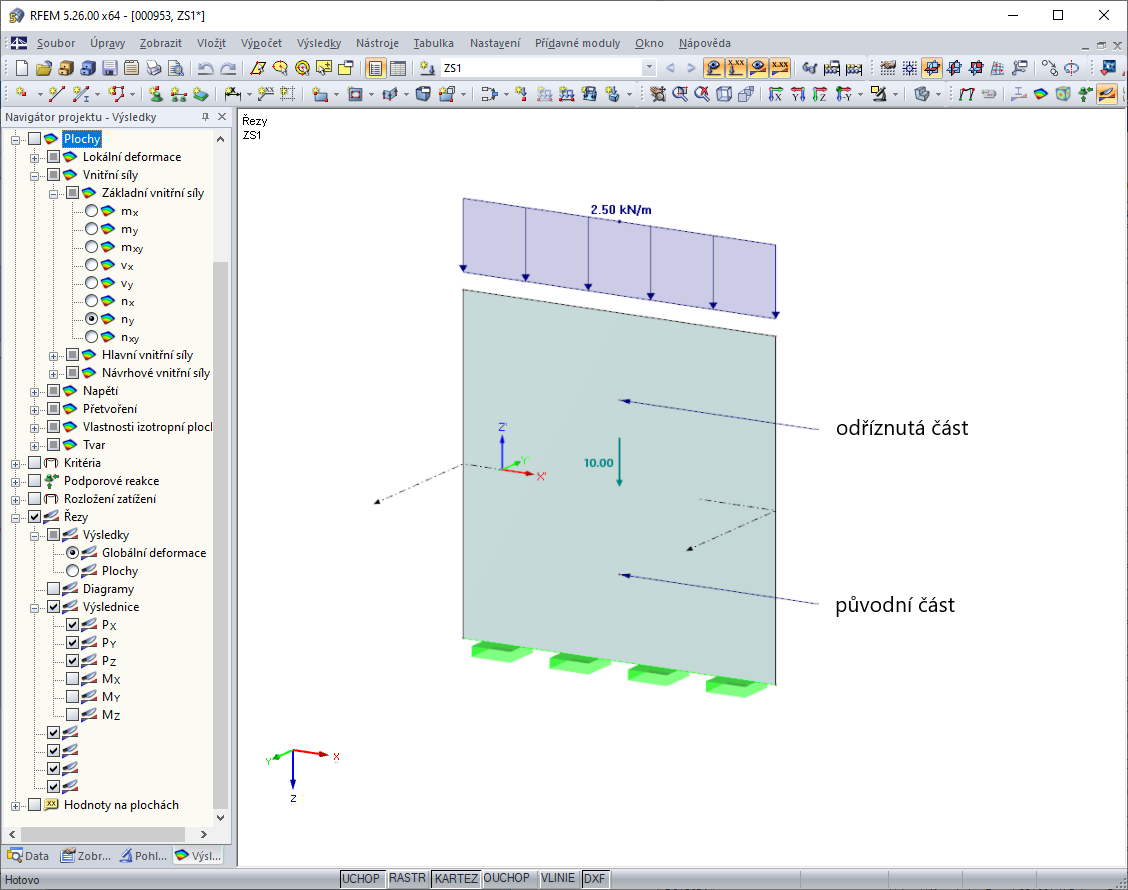Viewport: 1128px width, 890px height.
Task: Go to previous load case arrow
Action: click(x=670, y=68)
